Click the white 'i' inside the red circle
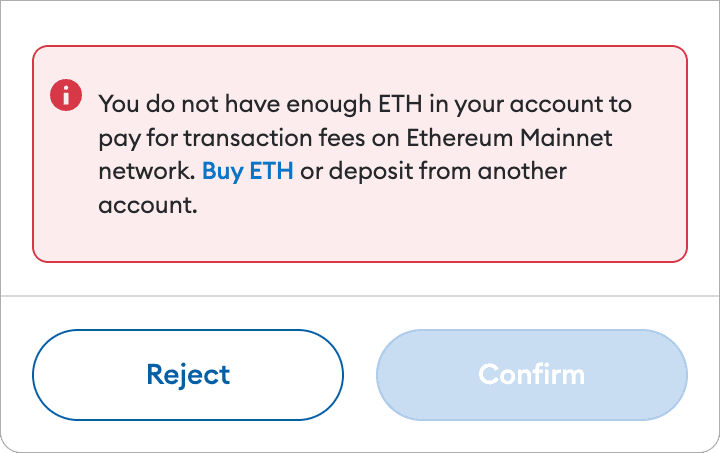720x453 pixels. [x=66, y=95]
